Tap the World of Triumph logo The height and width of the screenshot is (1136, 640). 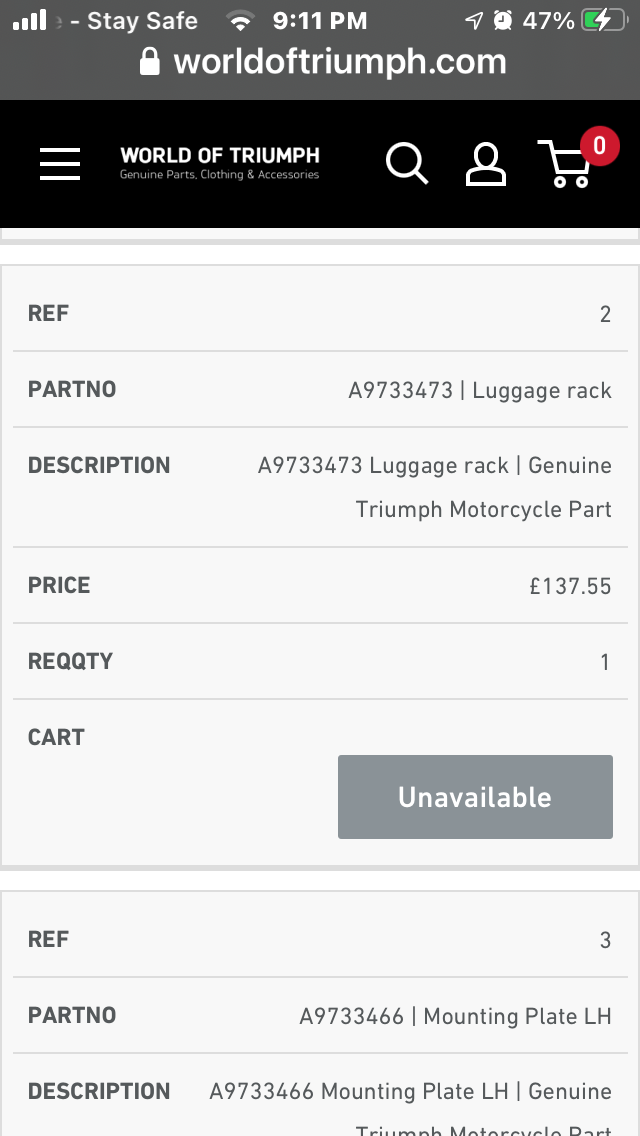(220, 163)
